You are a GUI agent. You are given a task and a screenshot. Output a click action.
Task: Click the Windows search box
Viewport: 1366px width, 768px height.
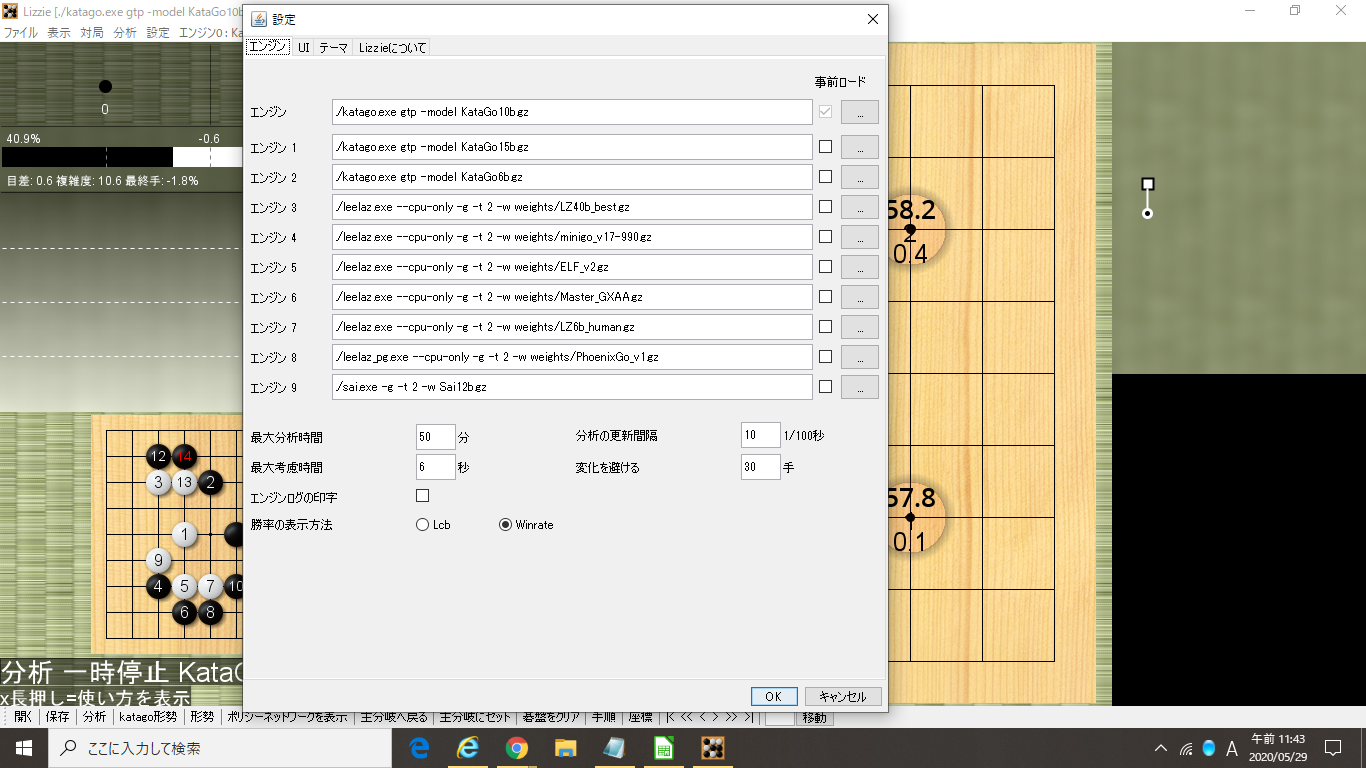(x=219, y=748)
